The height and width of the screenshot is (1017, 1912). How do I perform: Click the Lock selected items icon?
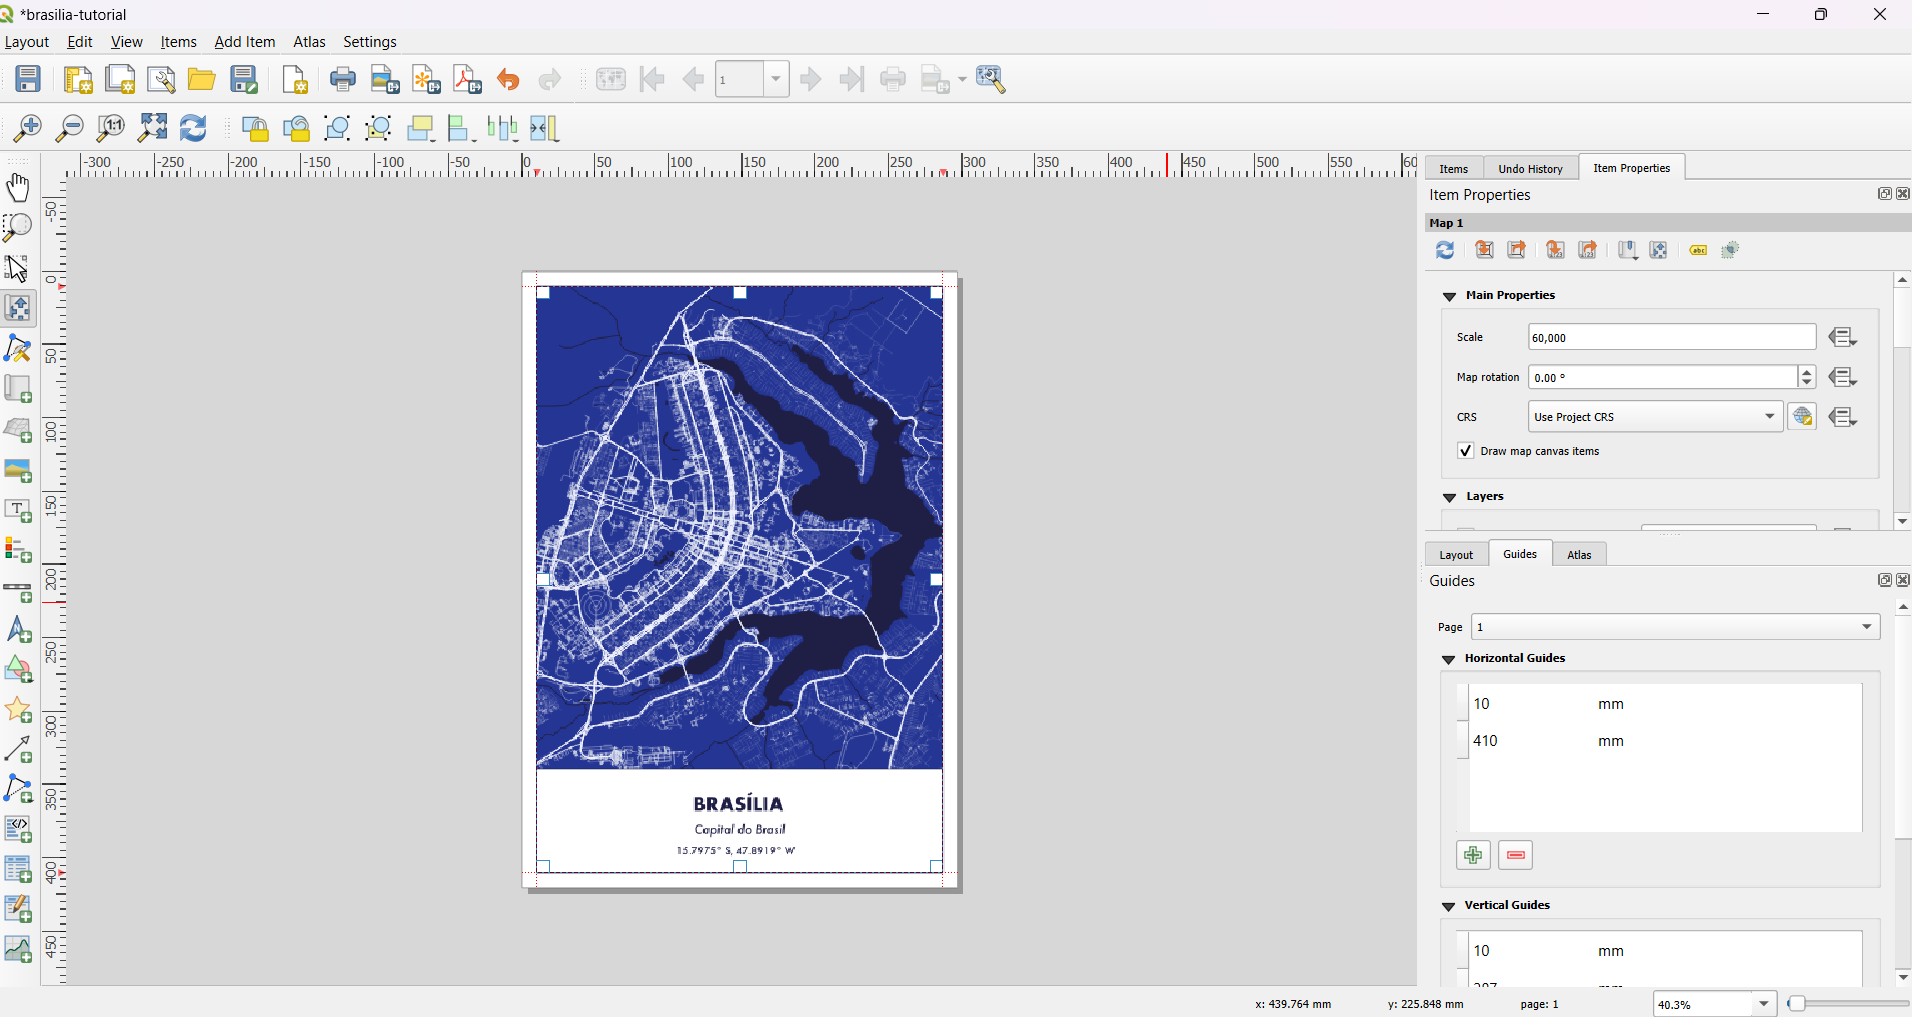(x=255, y=128)
